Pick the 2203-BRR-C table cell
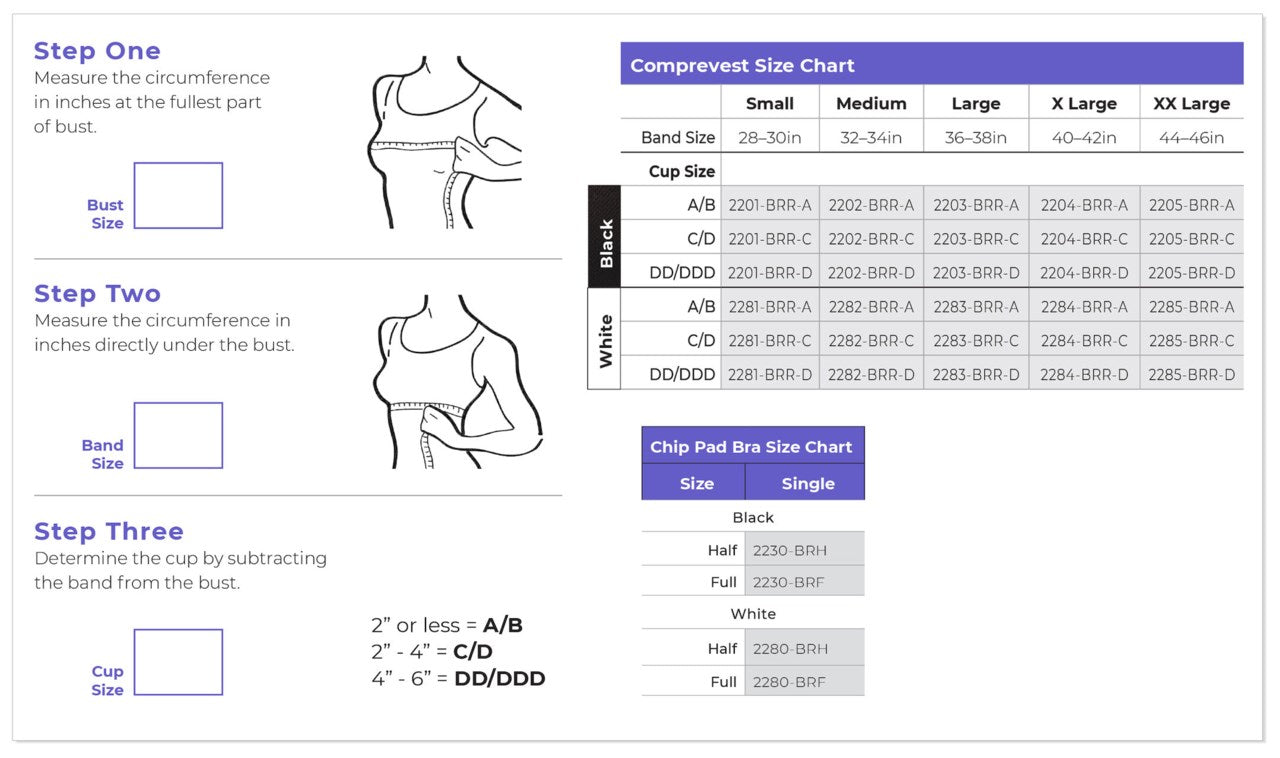Screen dimensions: 1280x758 (976, 239)
